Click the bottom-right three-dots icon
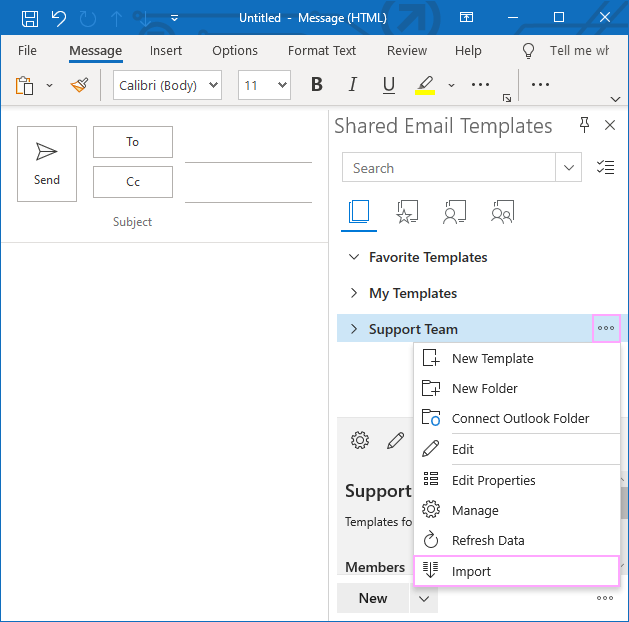Viewport: 629px width, 622px height. (x=605, y=598)
